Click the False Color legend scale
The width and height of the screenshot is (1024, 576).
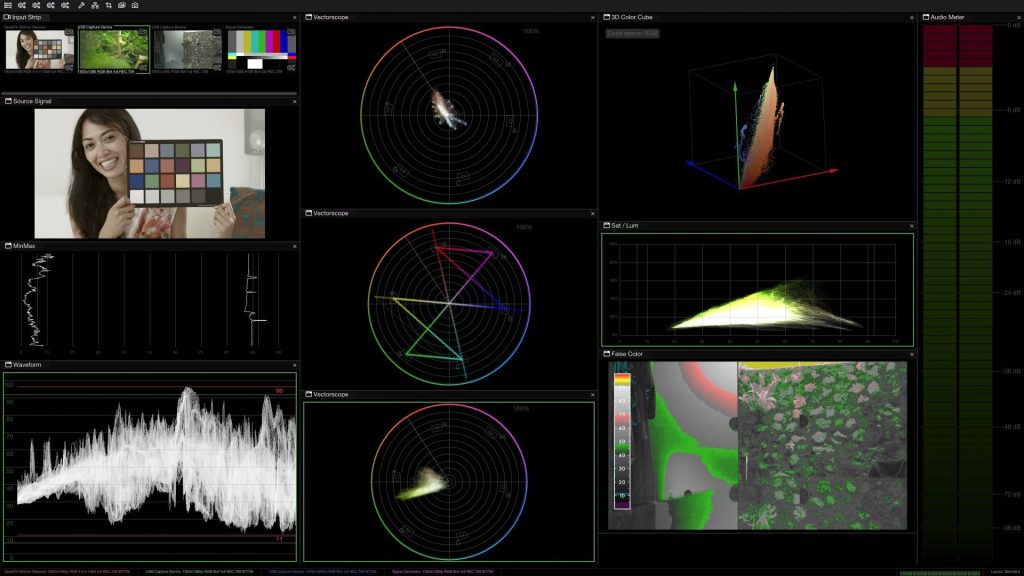(x=621, y=440)
